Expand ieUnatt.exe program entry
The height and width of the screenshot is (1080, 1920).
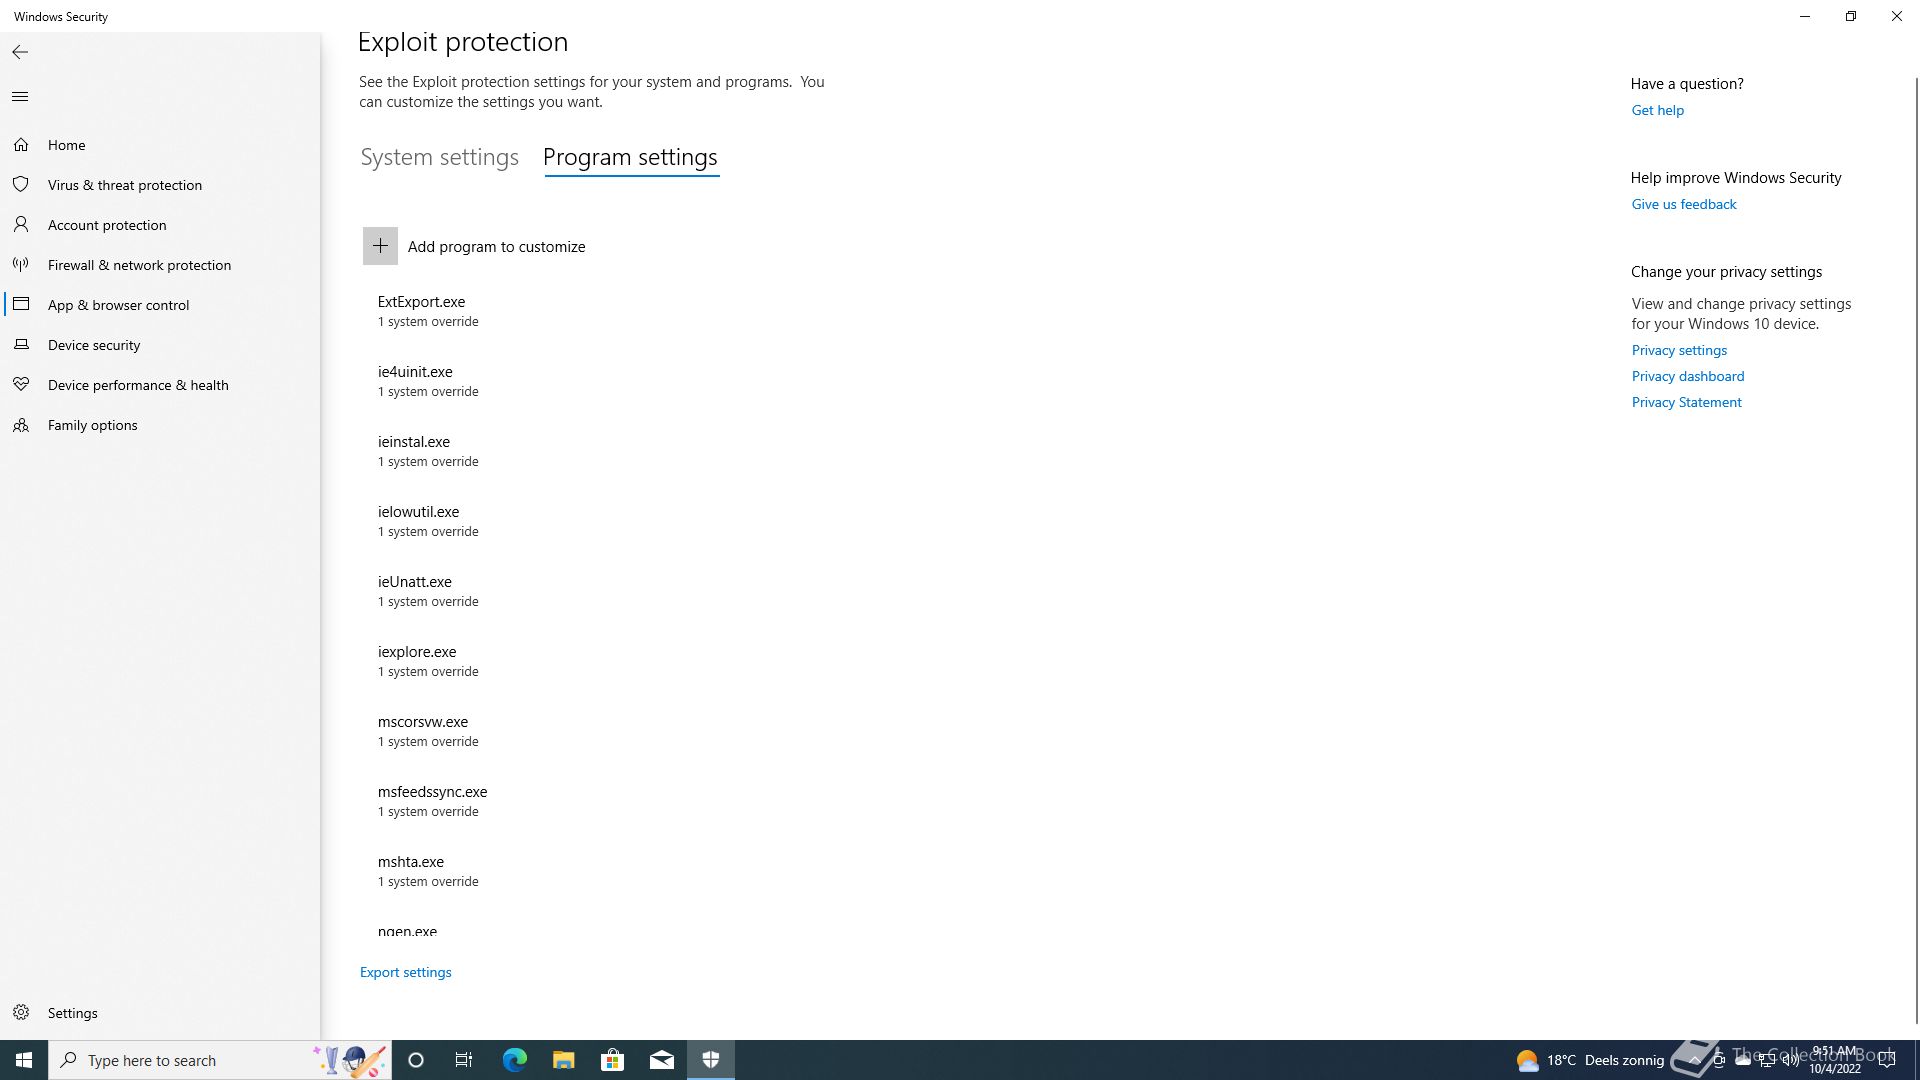(428, 591)
